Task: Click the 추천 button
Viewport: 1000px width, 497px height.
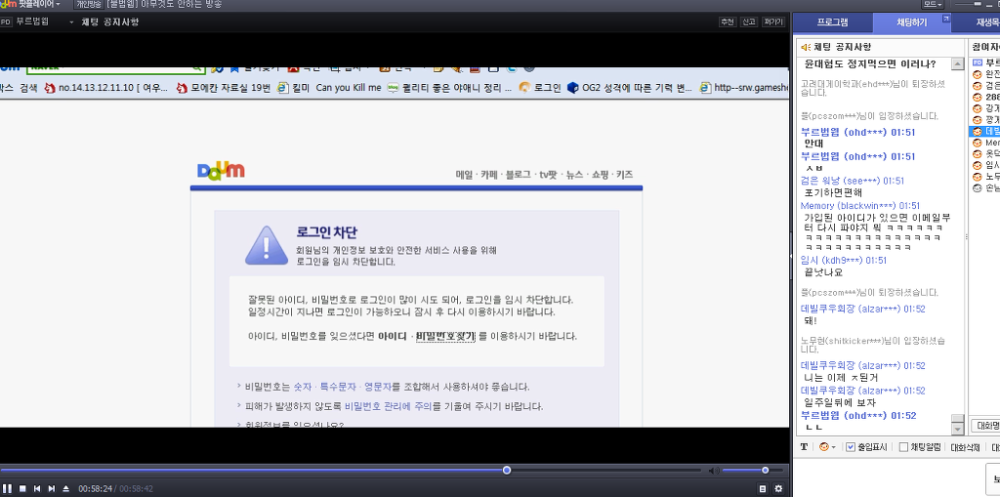Action: pyautogui.click(x=727, y=22)
